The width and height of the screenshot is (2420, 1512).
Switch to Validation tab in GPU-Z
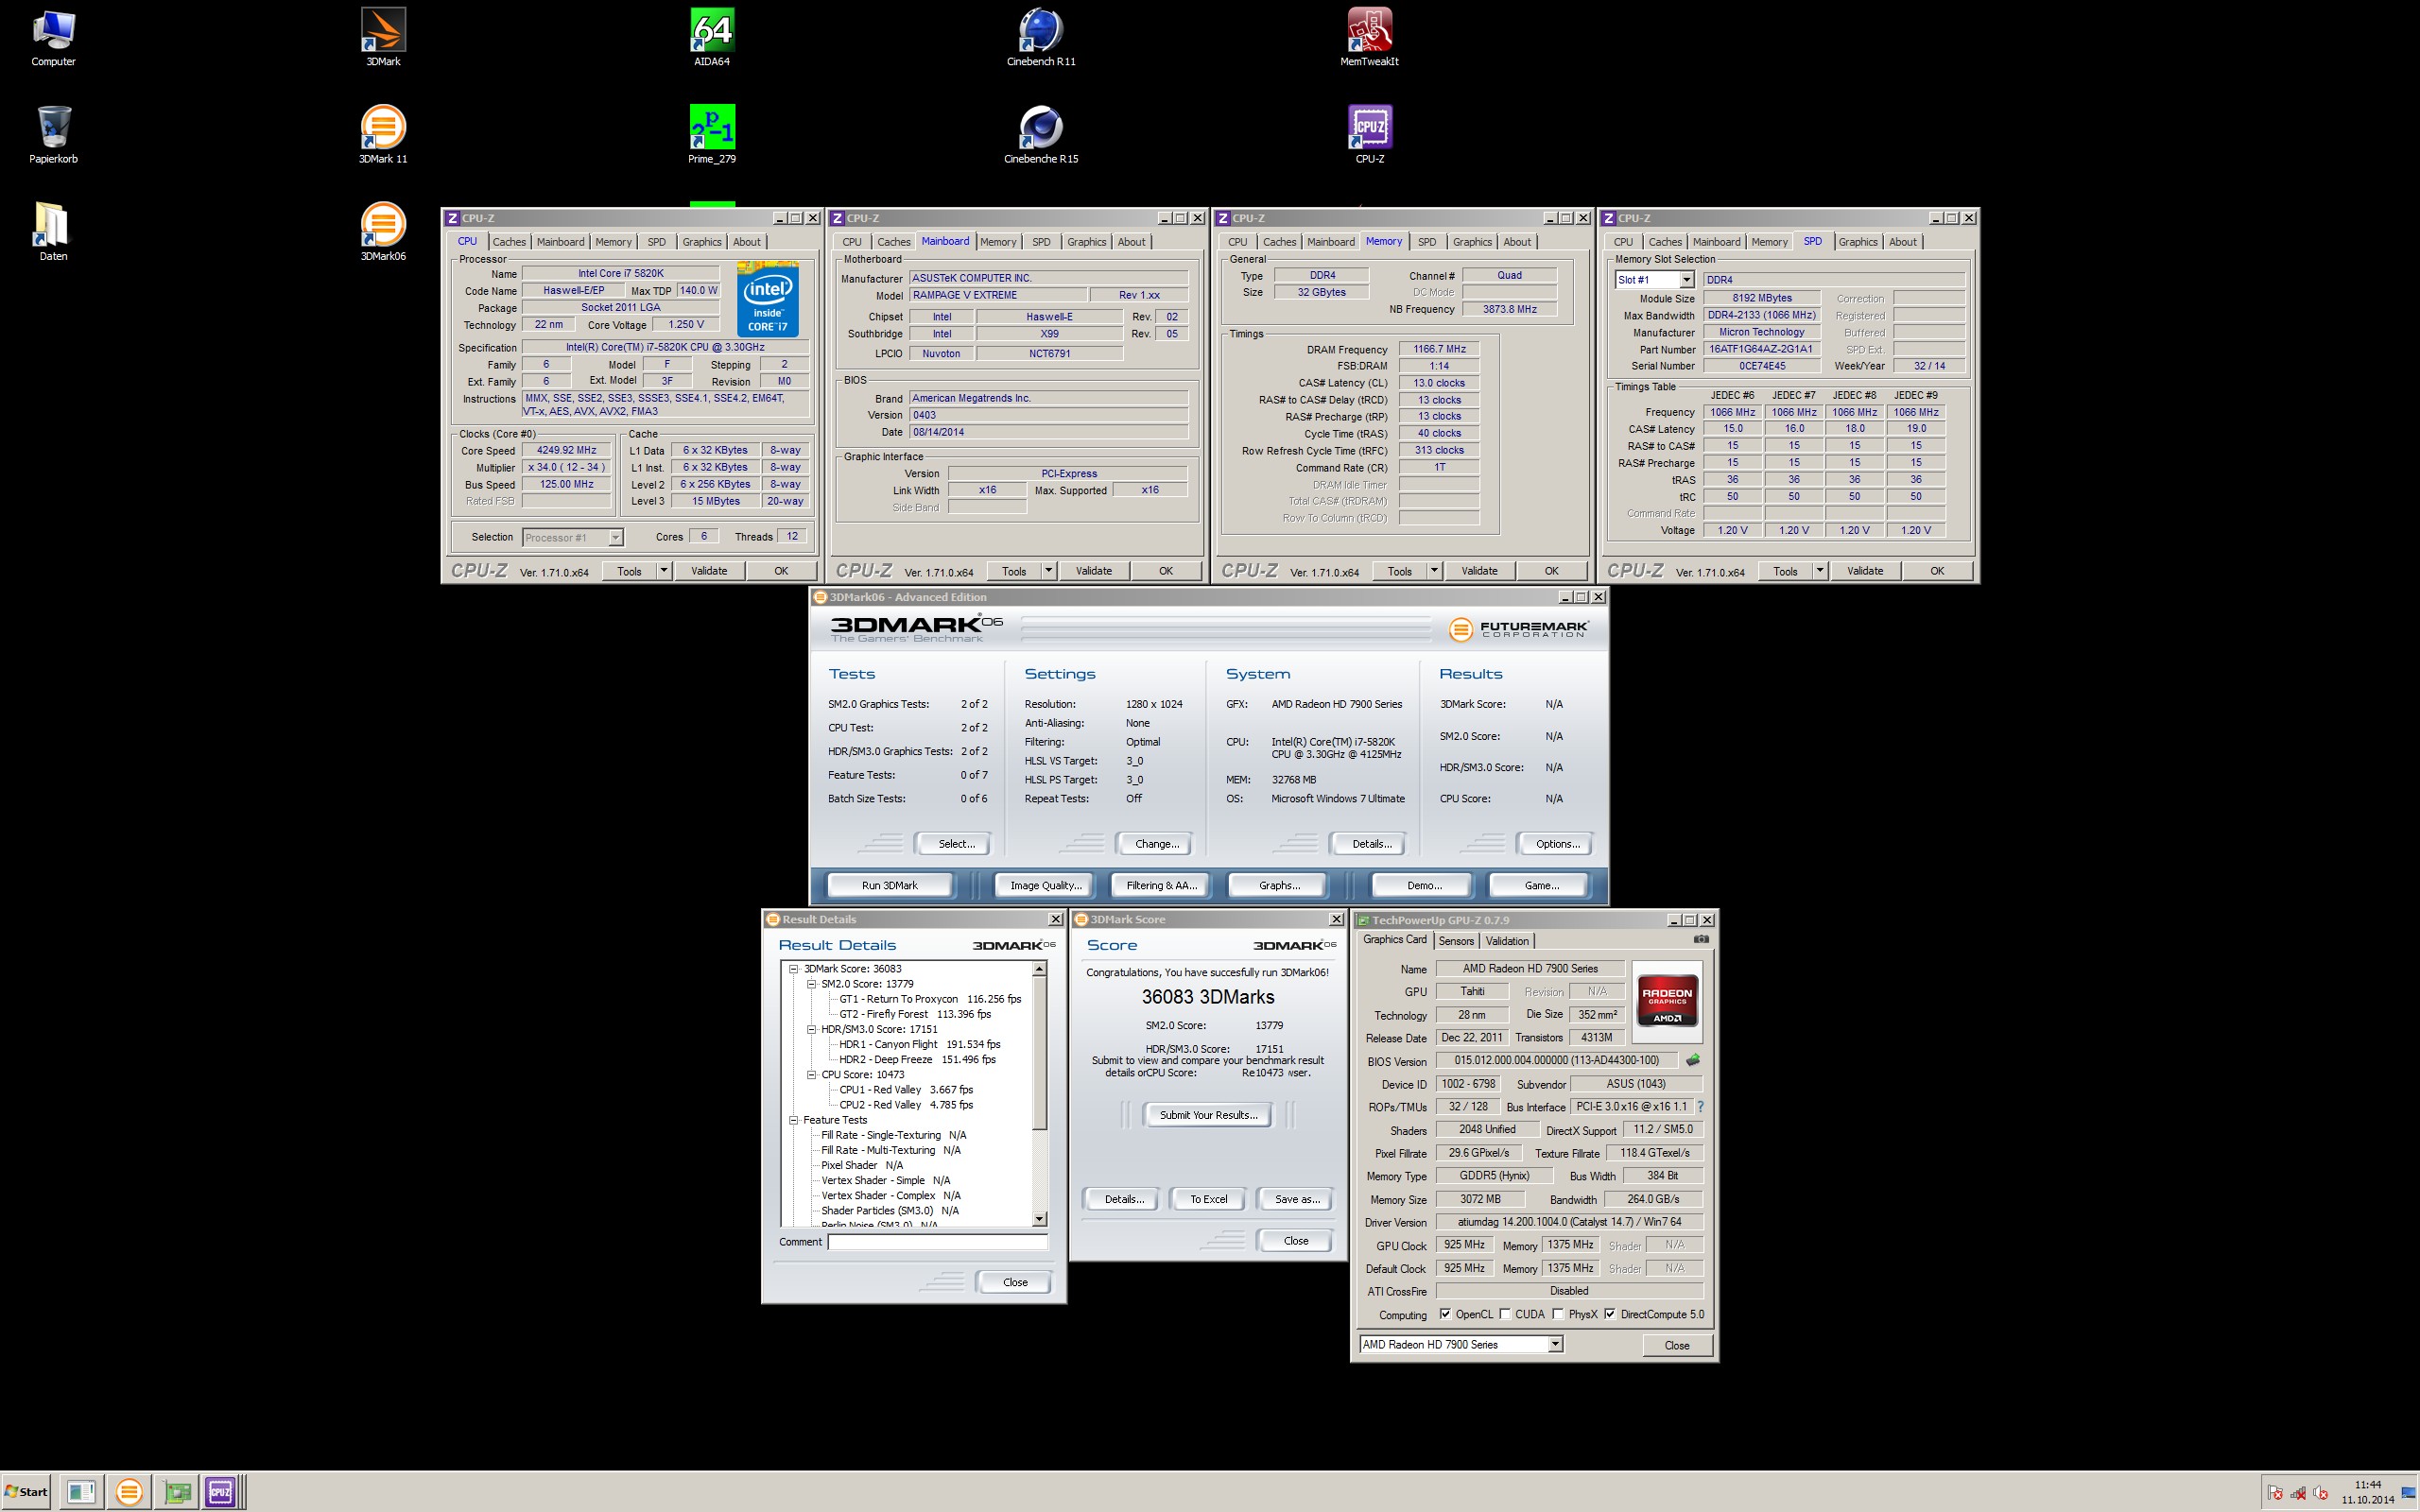pos(1507,941)
